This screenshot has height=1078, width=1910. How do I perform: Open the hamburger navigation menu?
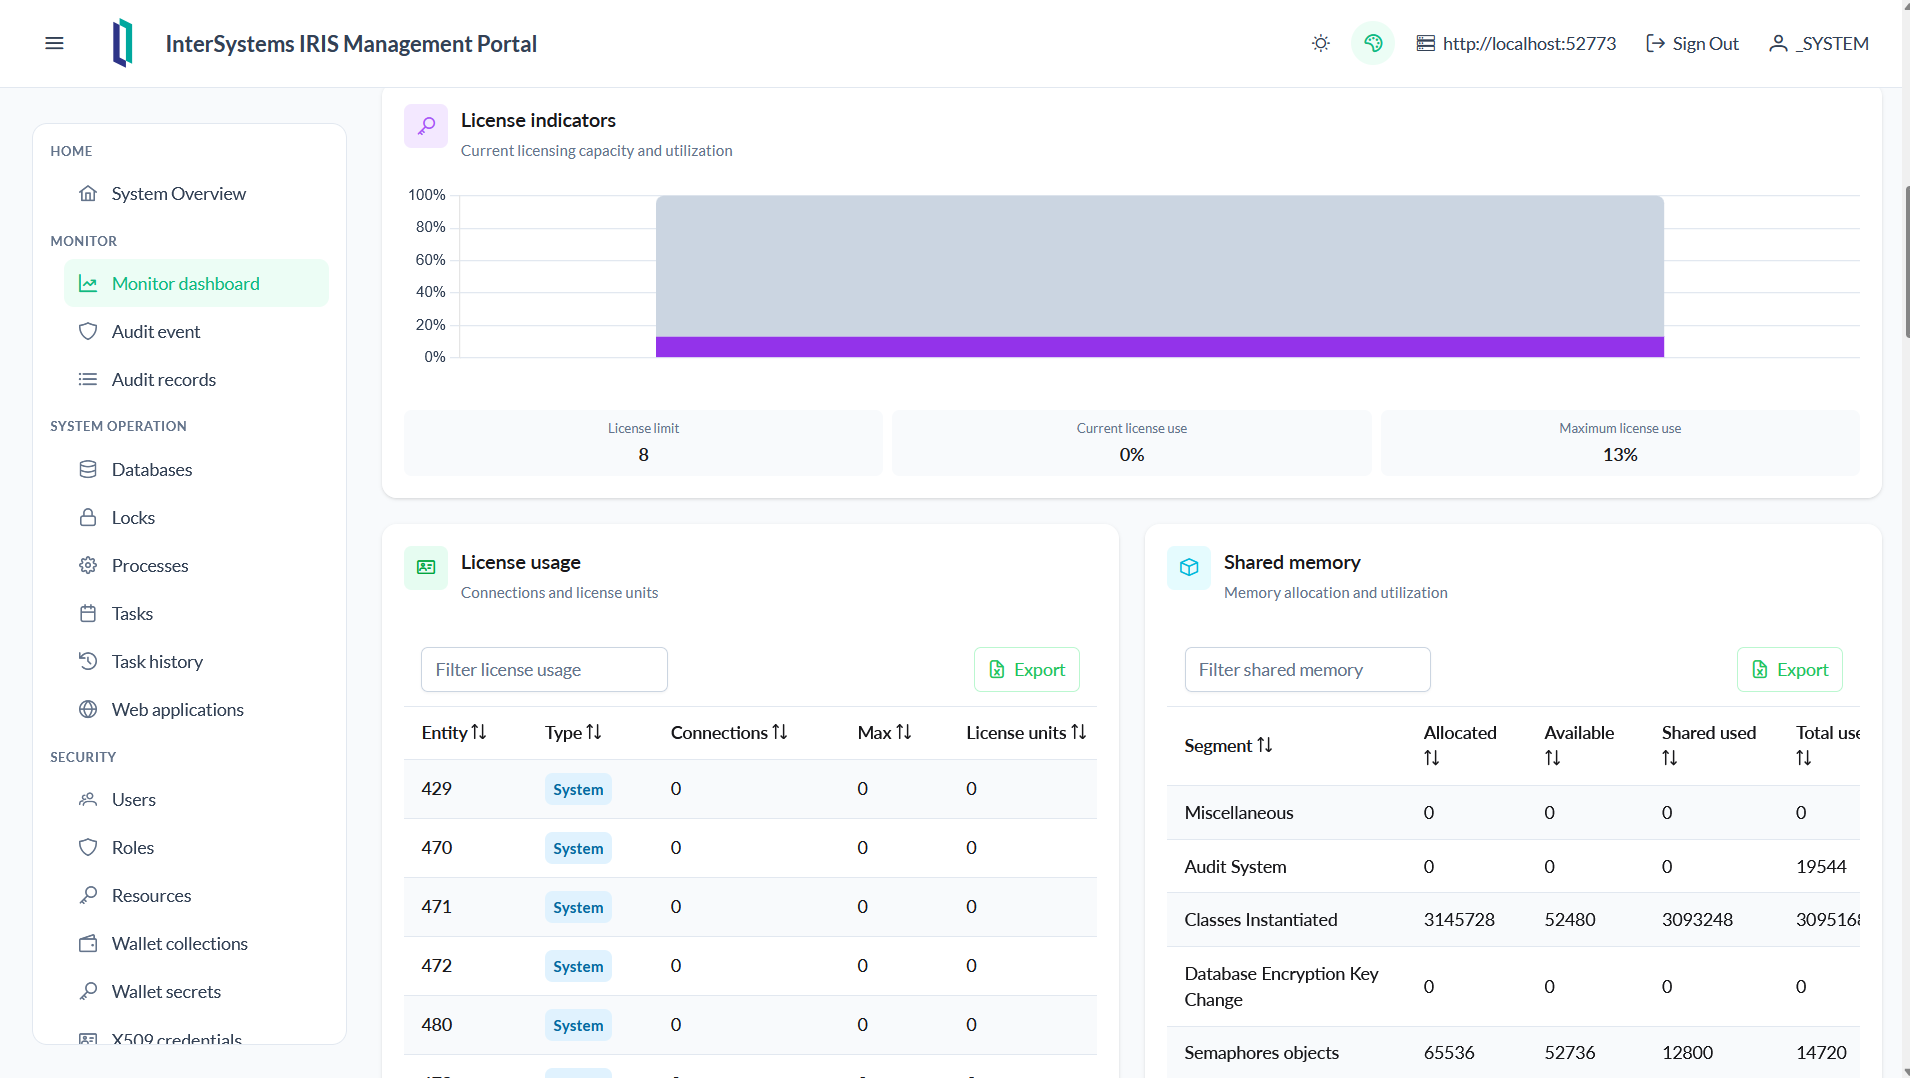click(55, 43)
